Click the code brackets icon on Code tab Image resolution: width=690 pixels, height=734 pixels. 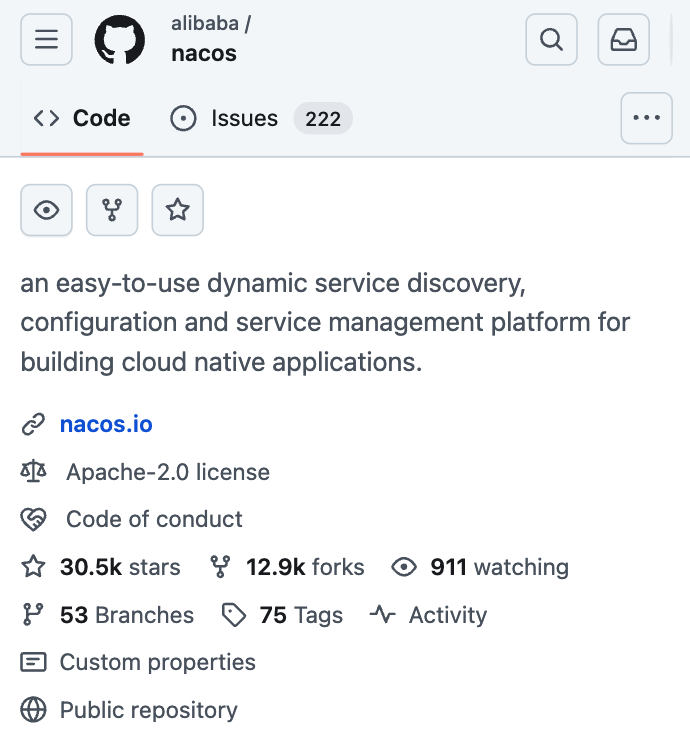tap(46, 118)
